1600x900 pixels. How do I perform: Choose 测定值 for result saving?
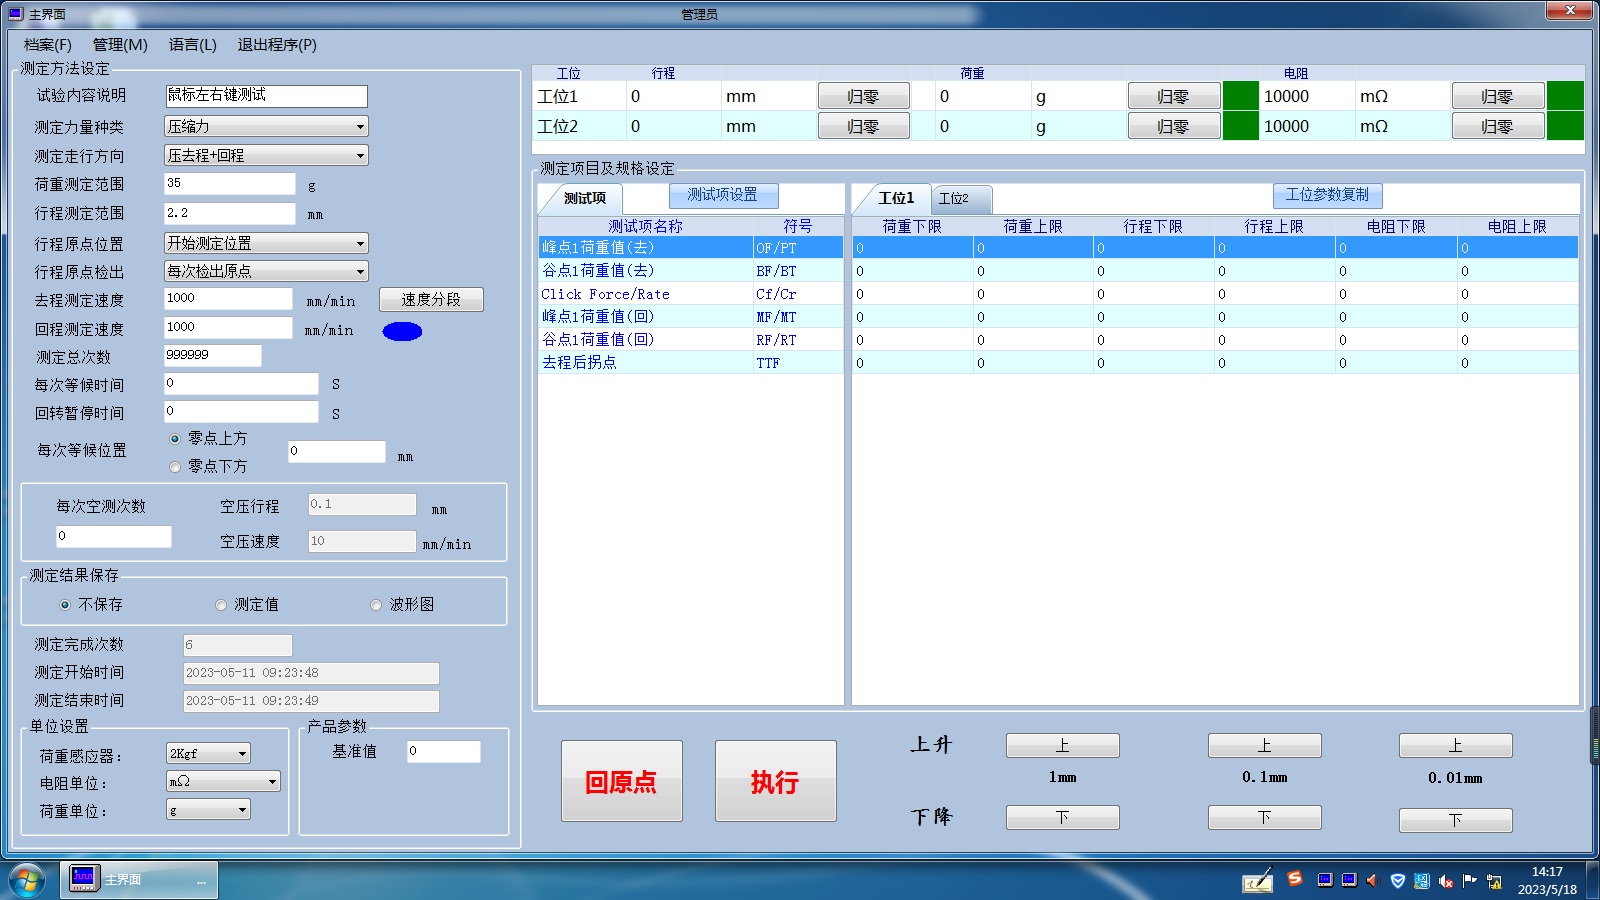coord(221,605)
